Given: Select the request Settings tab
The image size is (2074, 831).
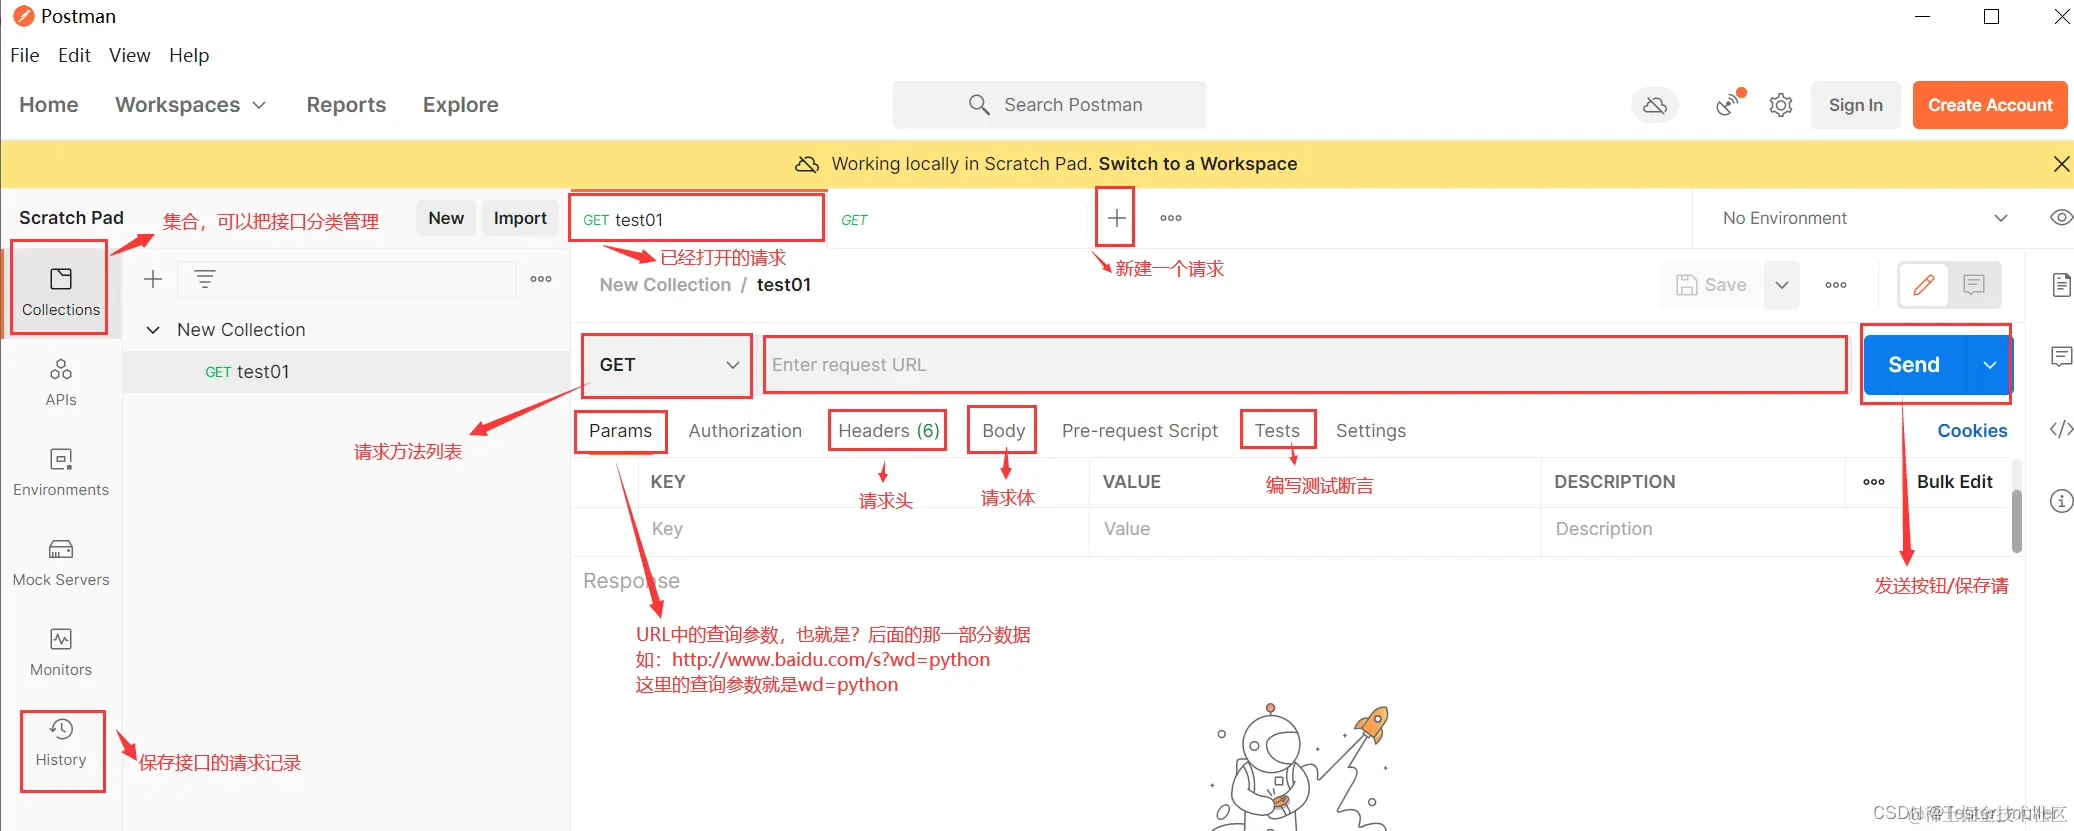Looking at the screenshot, I should point(1371,431).
